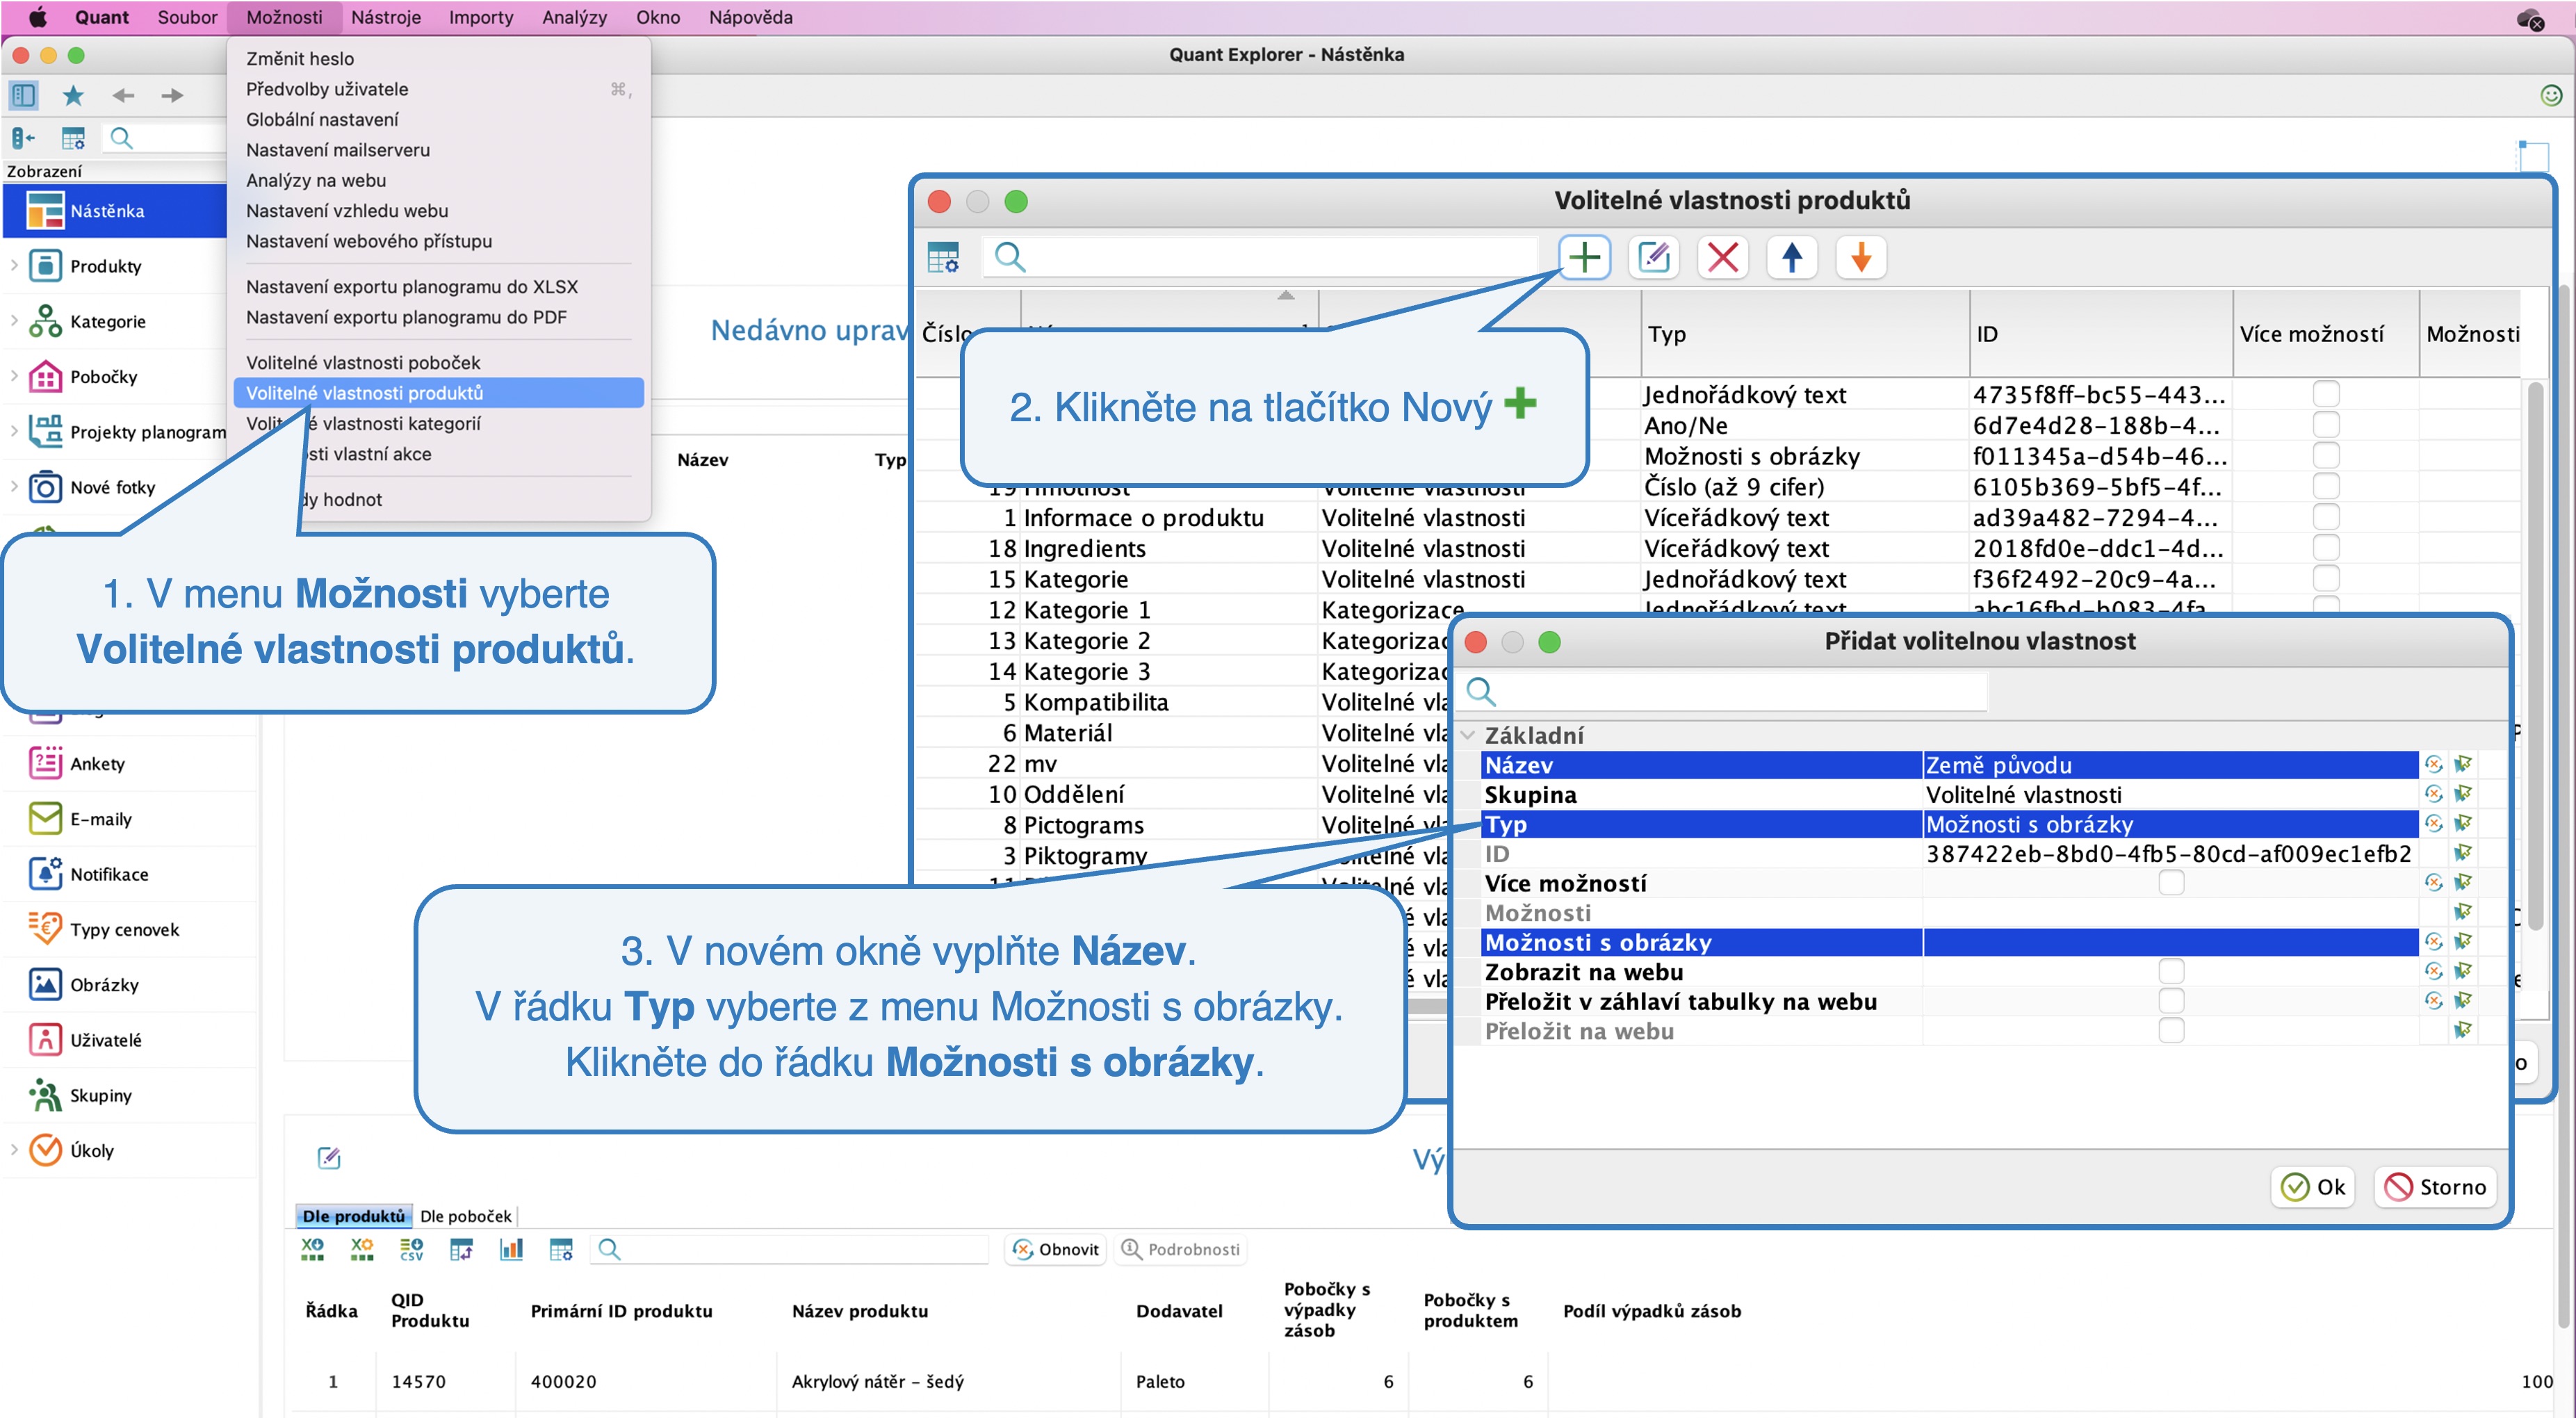Cancel dialog with Storno button
This screenshot has height=1418, width=2576.
[2435, 1188]
